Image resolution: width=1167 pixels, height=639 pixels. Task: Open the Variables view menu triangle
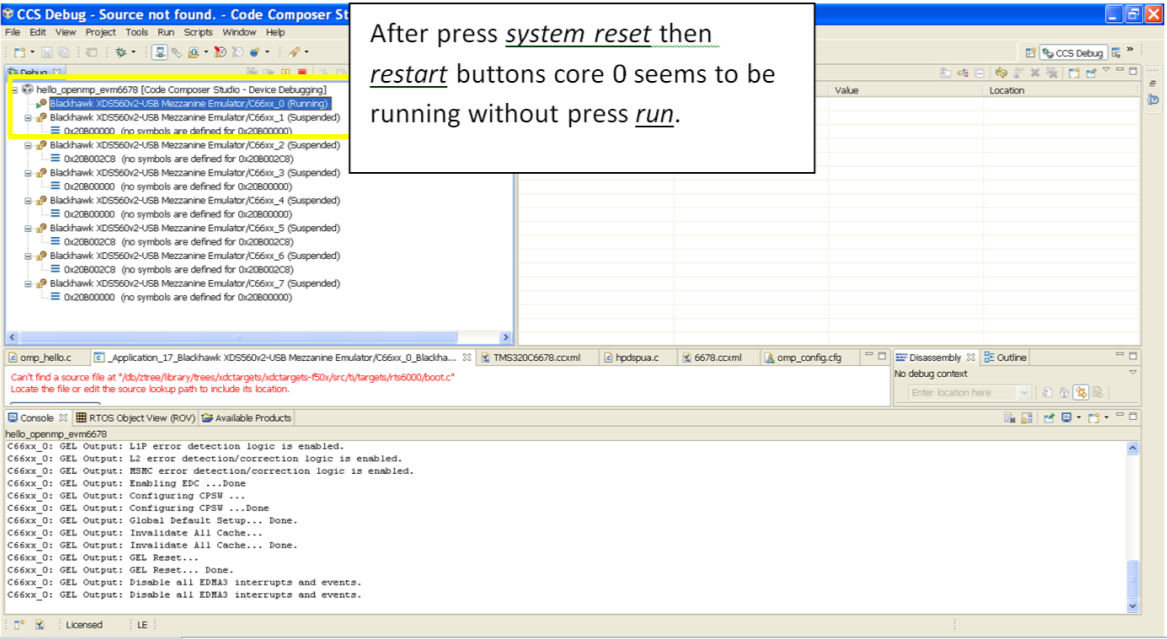point(1106,69)
